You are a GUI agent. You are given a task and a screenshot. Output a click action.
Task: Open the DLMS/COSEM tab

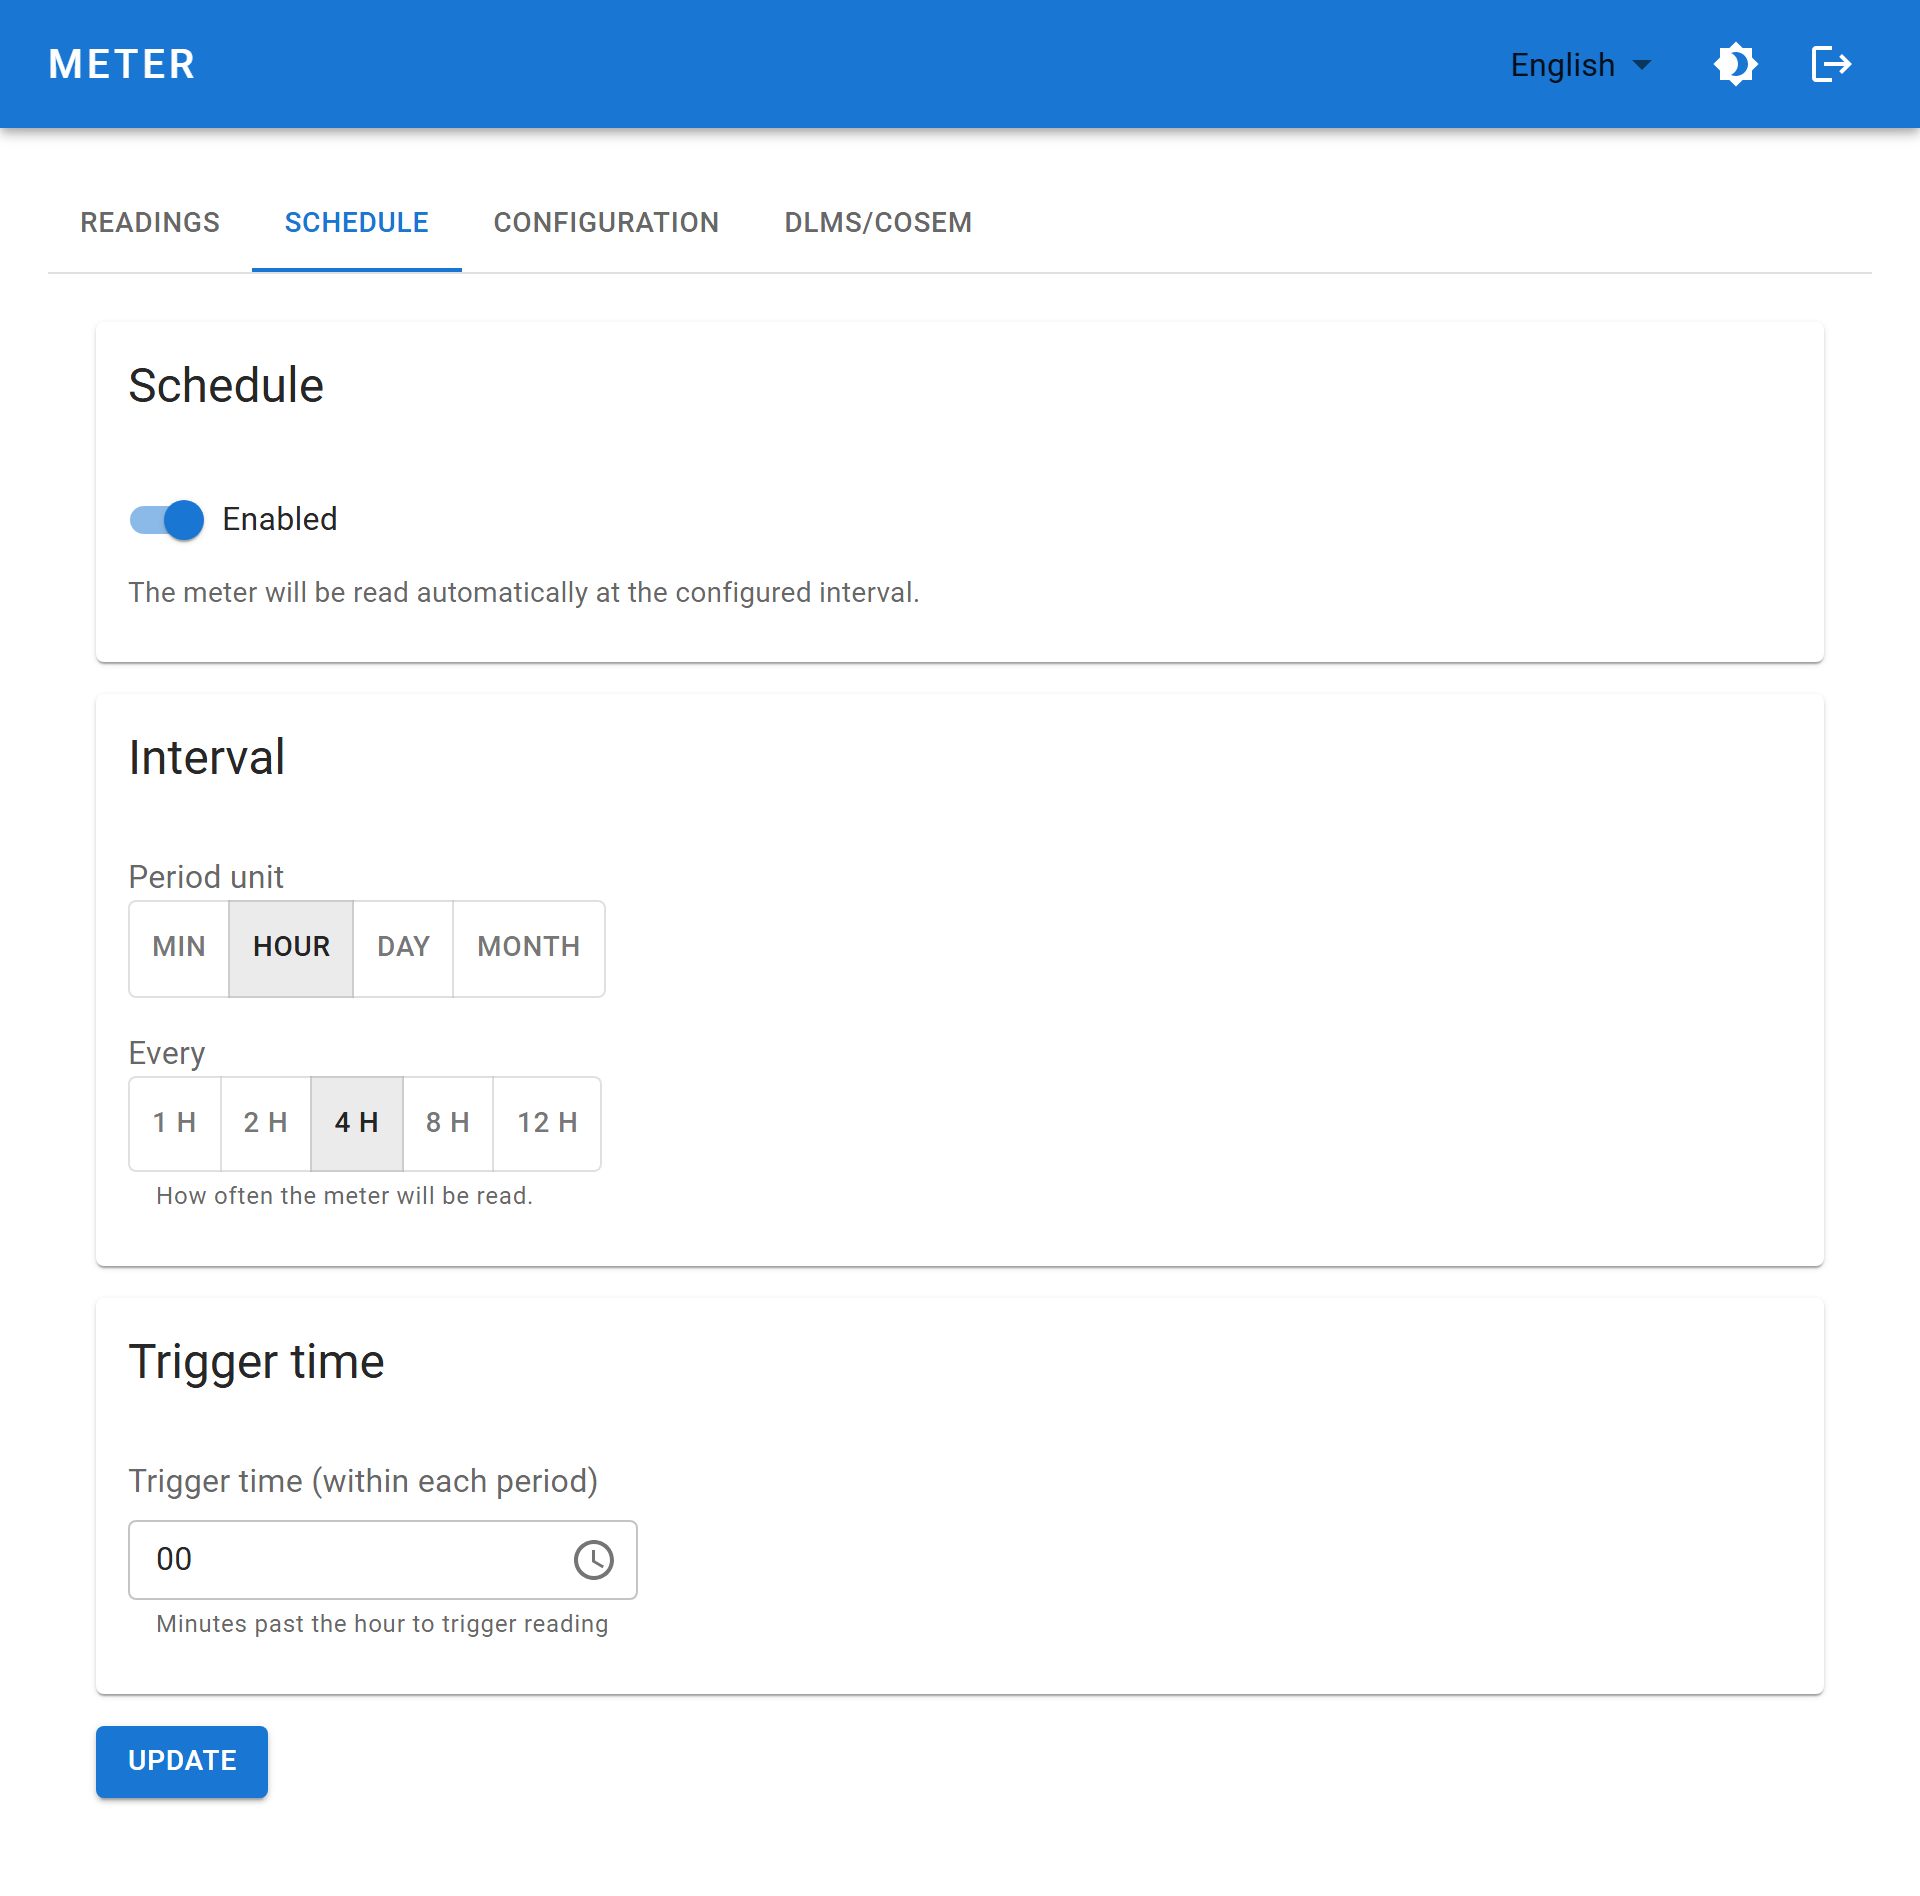pyautogui.click(x=878, y=222)
